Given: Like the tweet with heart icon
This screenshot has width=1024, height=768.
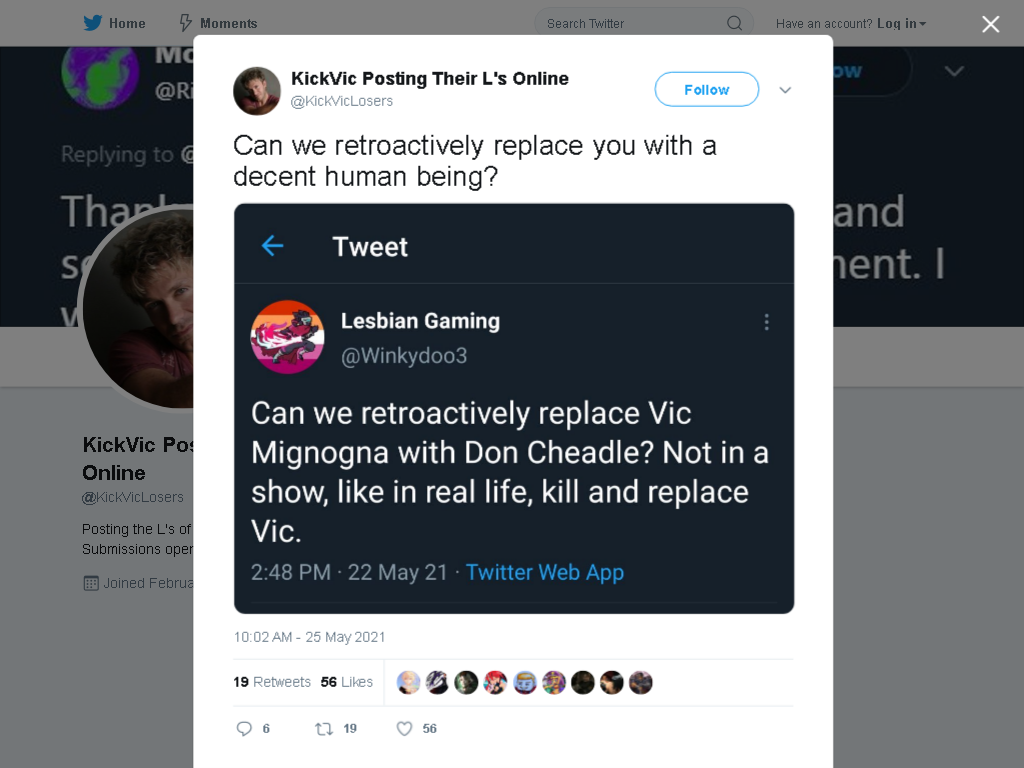Looking at the screenshot, I should tap(404, 728).
